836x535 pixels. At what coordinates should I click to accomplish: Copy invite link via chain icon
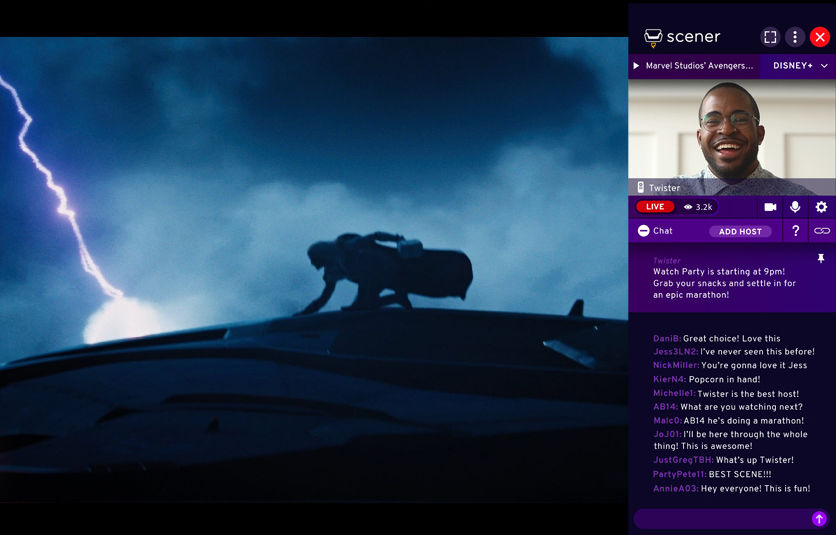pos(822,231)
